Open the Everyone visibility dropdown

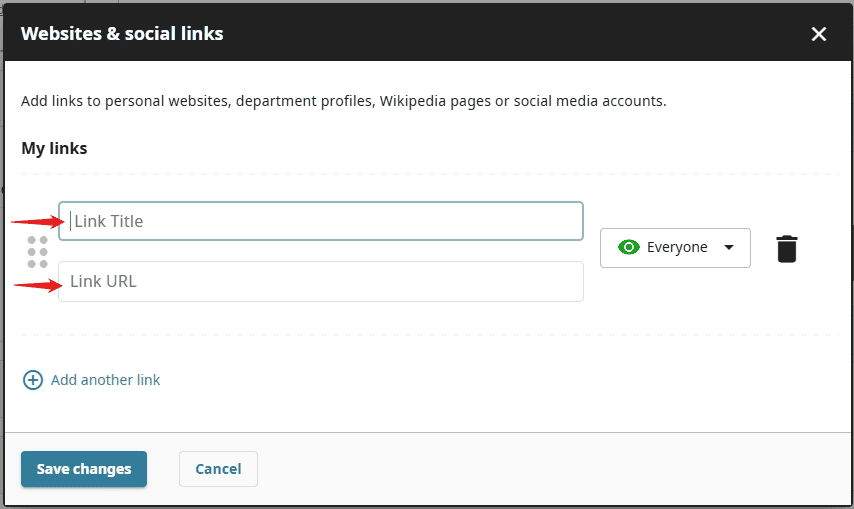[x=675, y=247]
